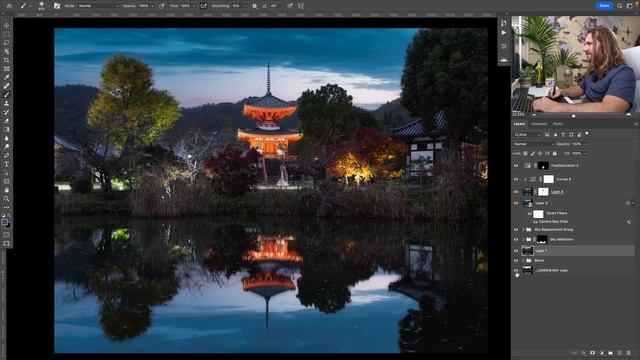The height and width of the screenshot is (360, 640).
Task: Switch to the Paths tab
Action: point(558,124)
